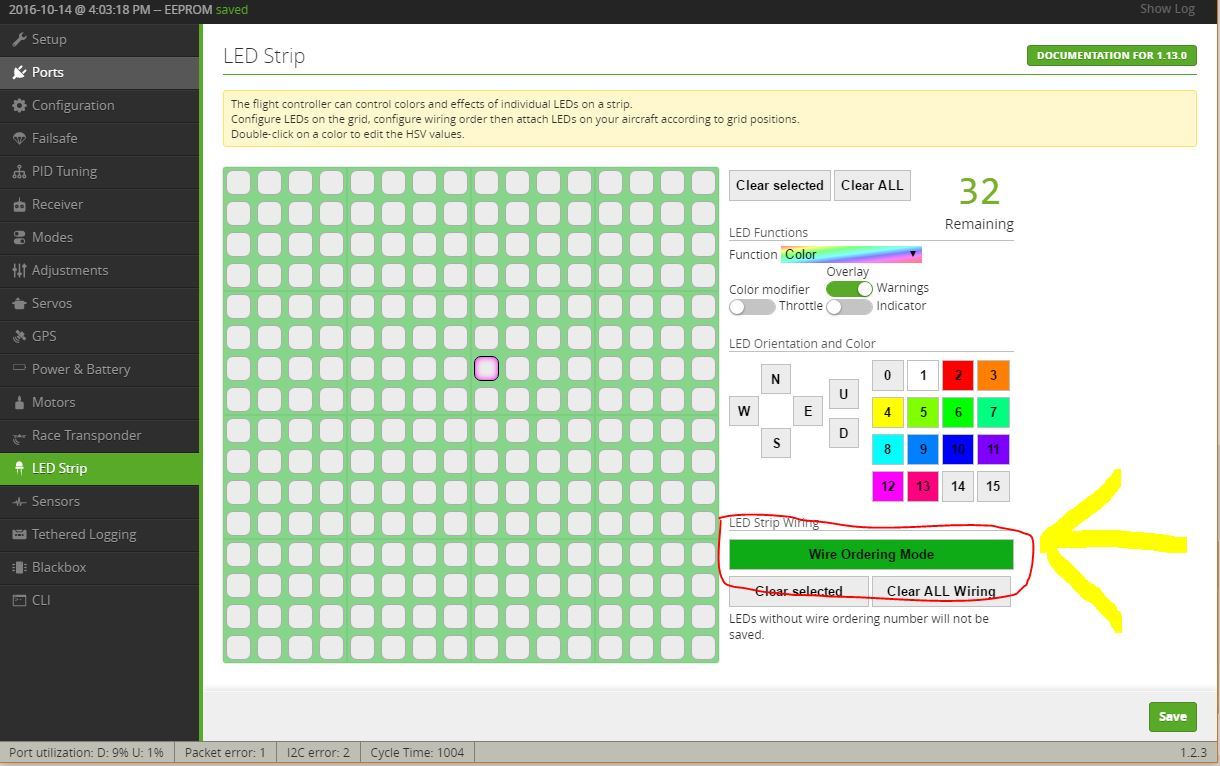Click the Motors icon

click(19, 402)
